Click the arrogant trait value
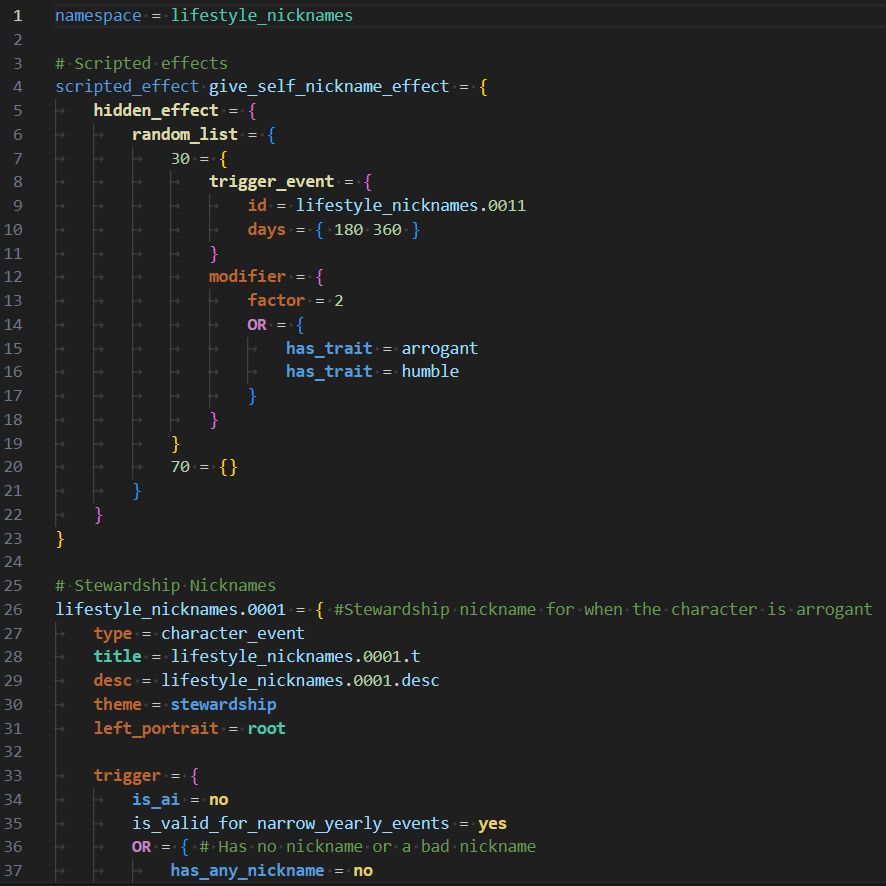This screenshot has width=886, height=886. 440,348
